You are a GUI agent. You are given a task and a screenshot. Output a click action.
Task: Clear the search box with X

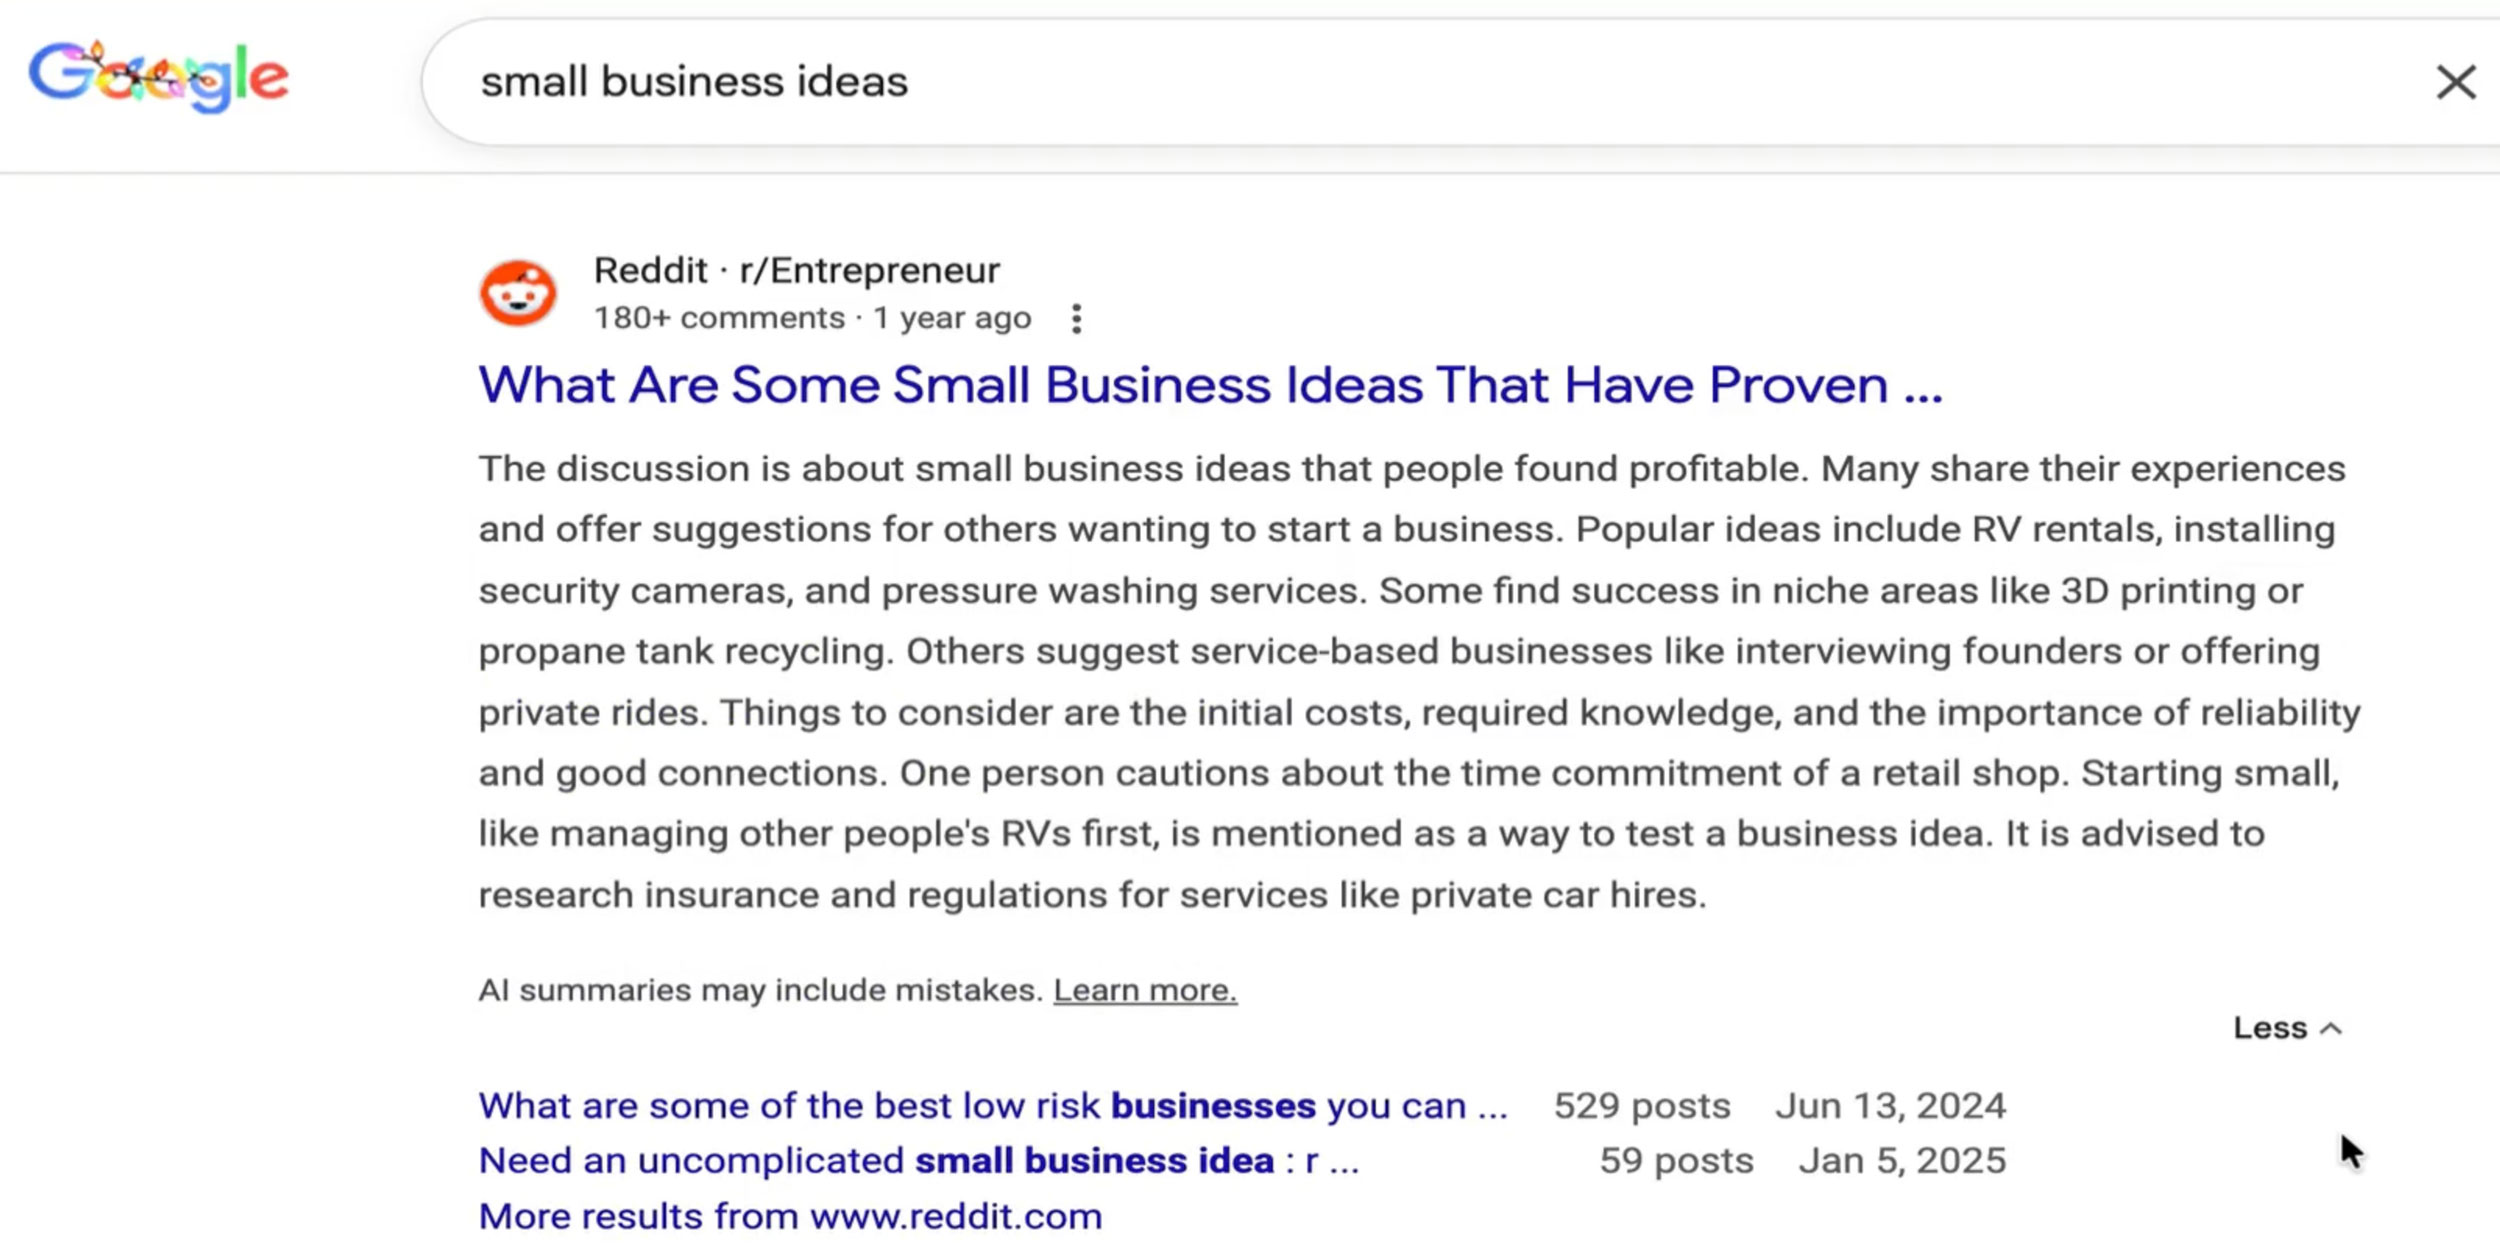coord(2455,82)
